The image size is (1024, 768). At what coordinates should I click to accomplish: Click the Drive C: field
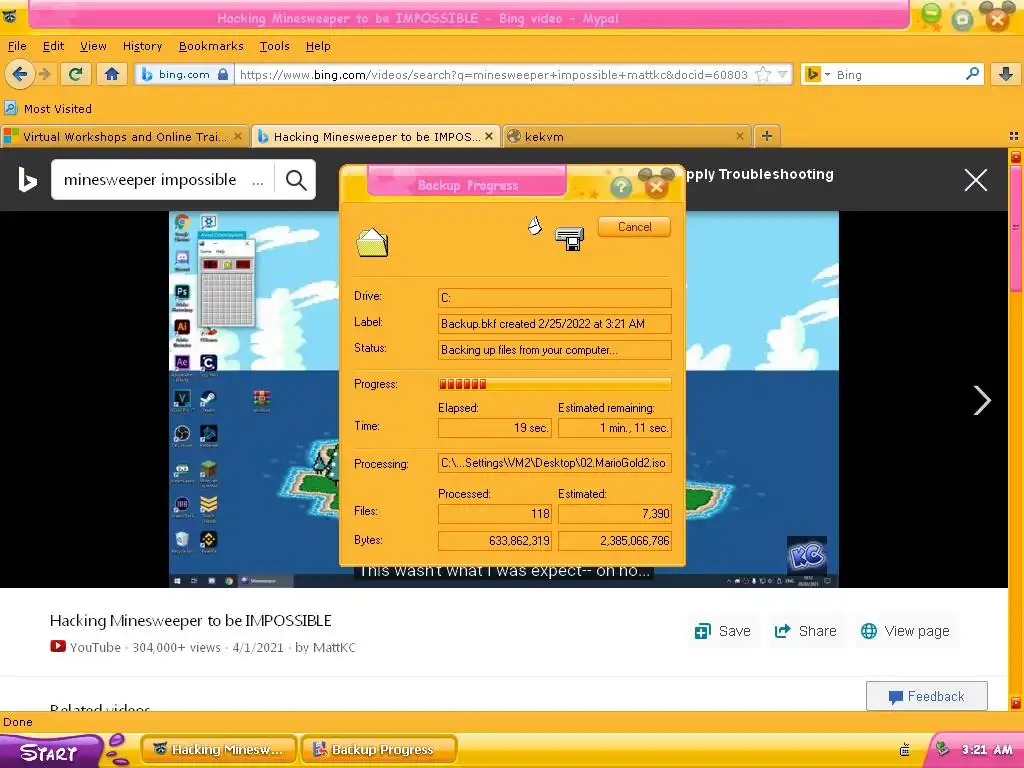click(554, 298)
